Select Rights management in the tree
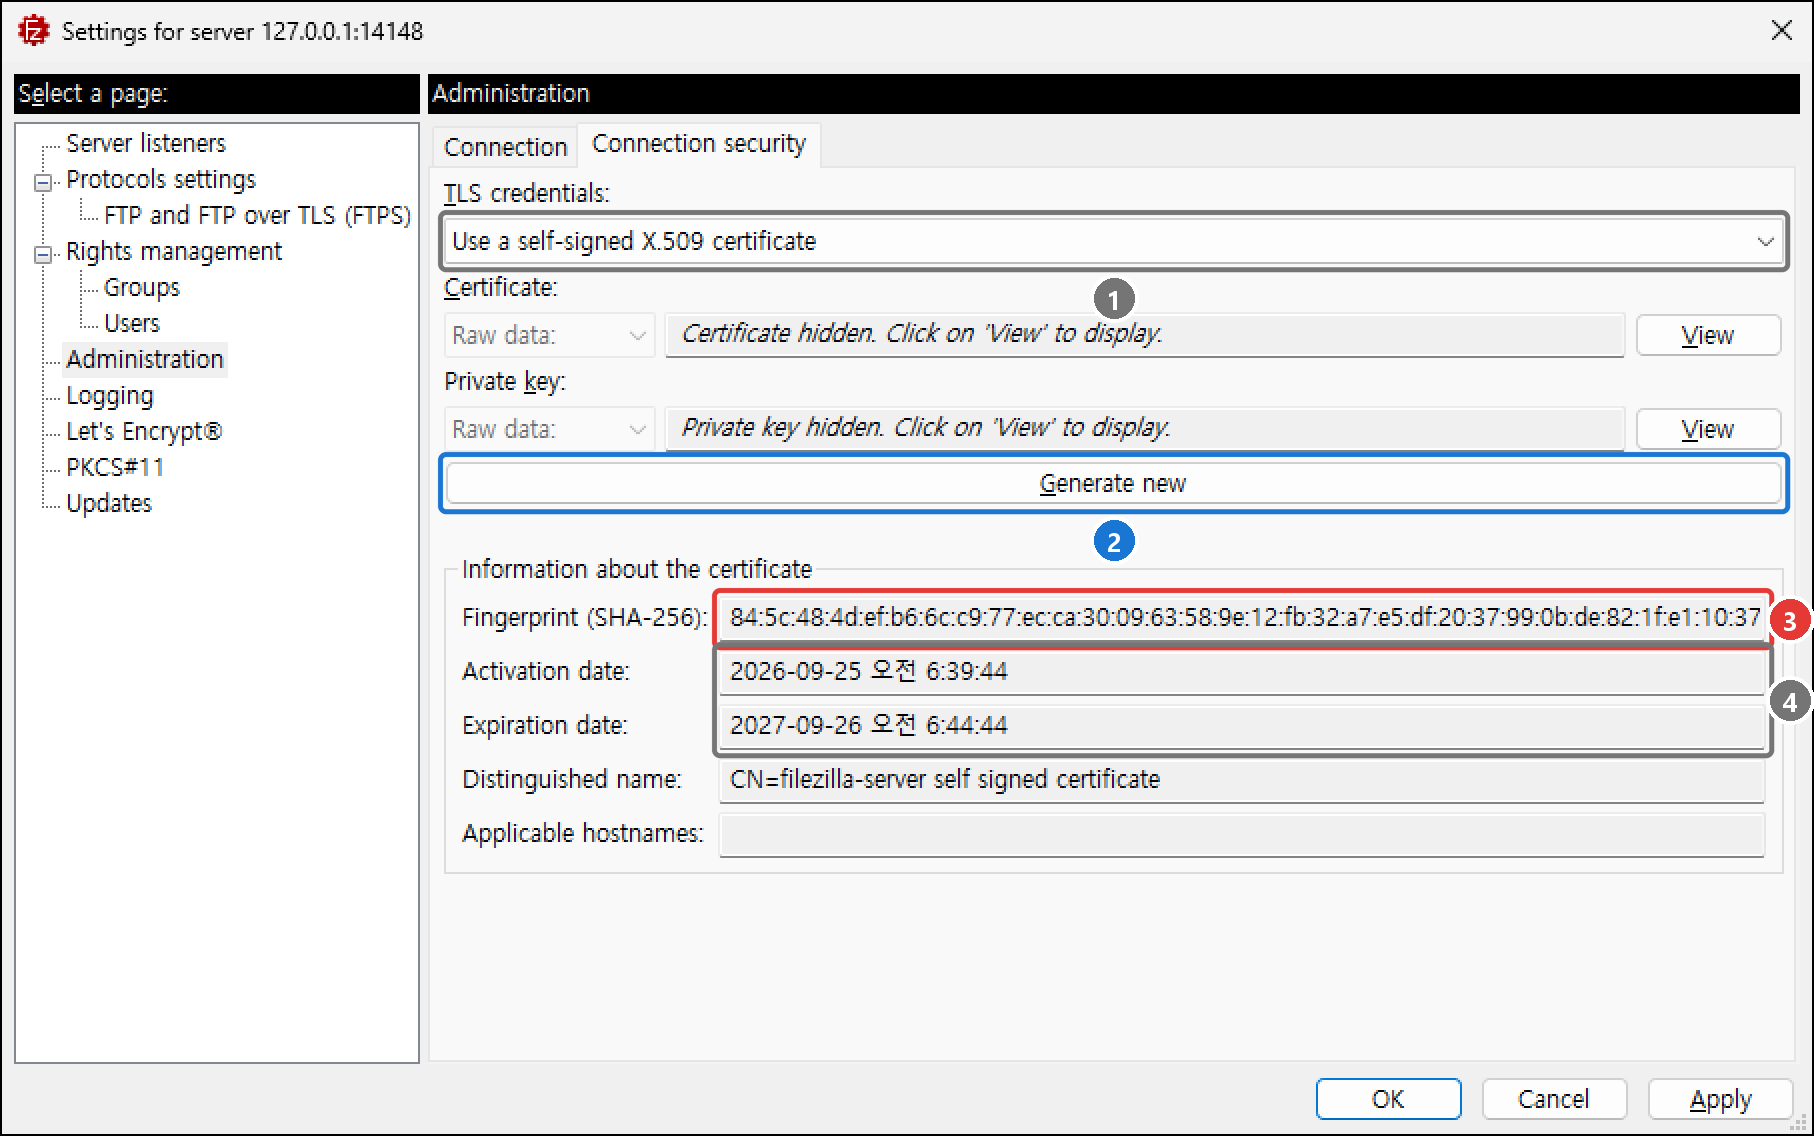 click(174, 251)
